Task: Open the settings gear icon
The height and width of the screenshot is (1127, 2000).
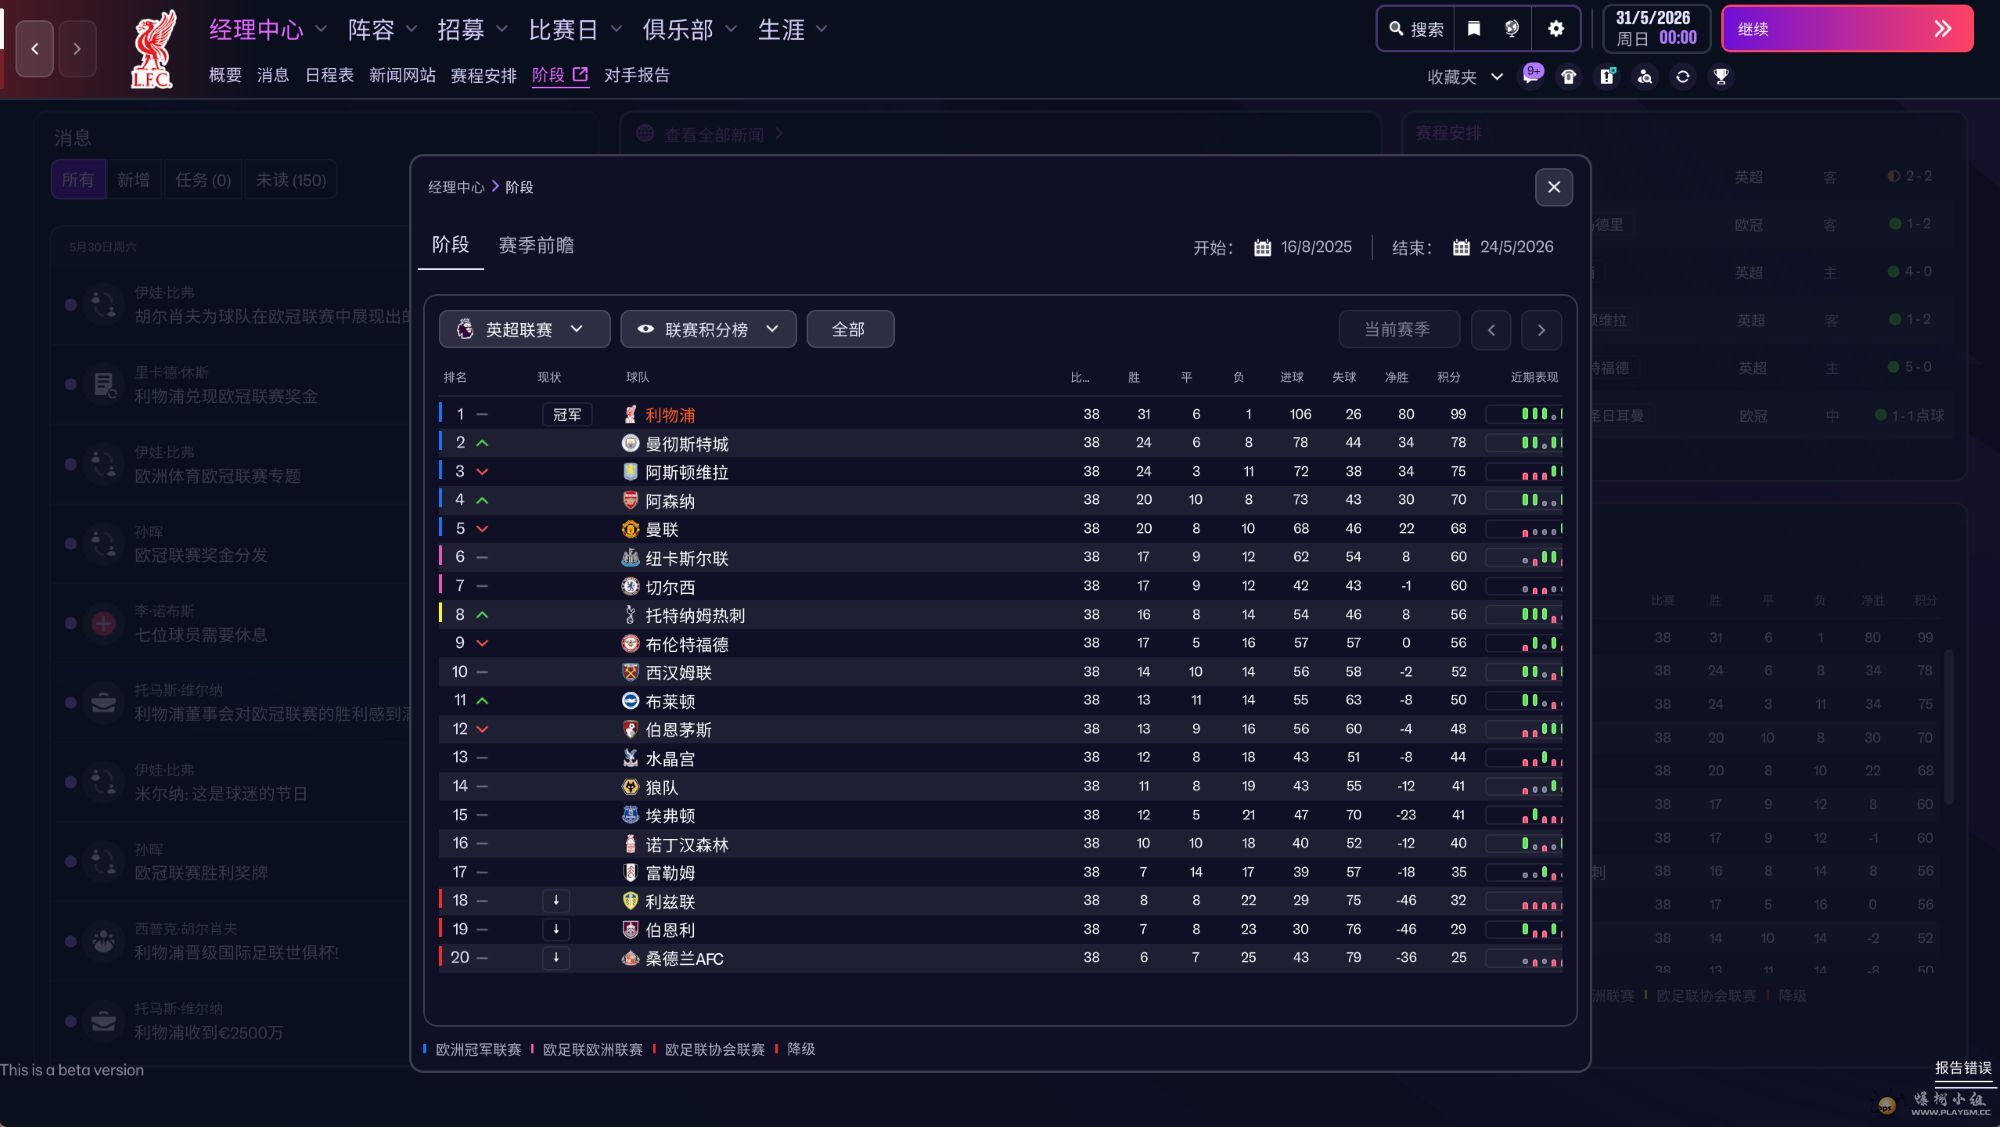Action: point(1555,29)
